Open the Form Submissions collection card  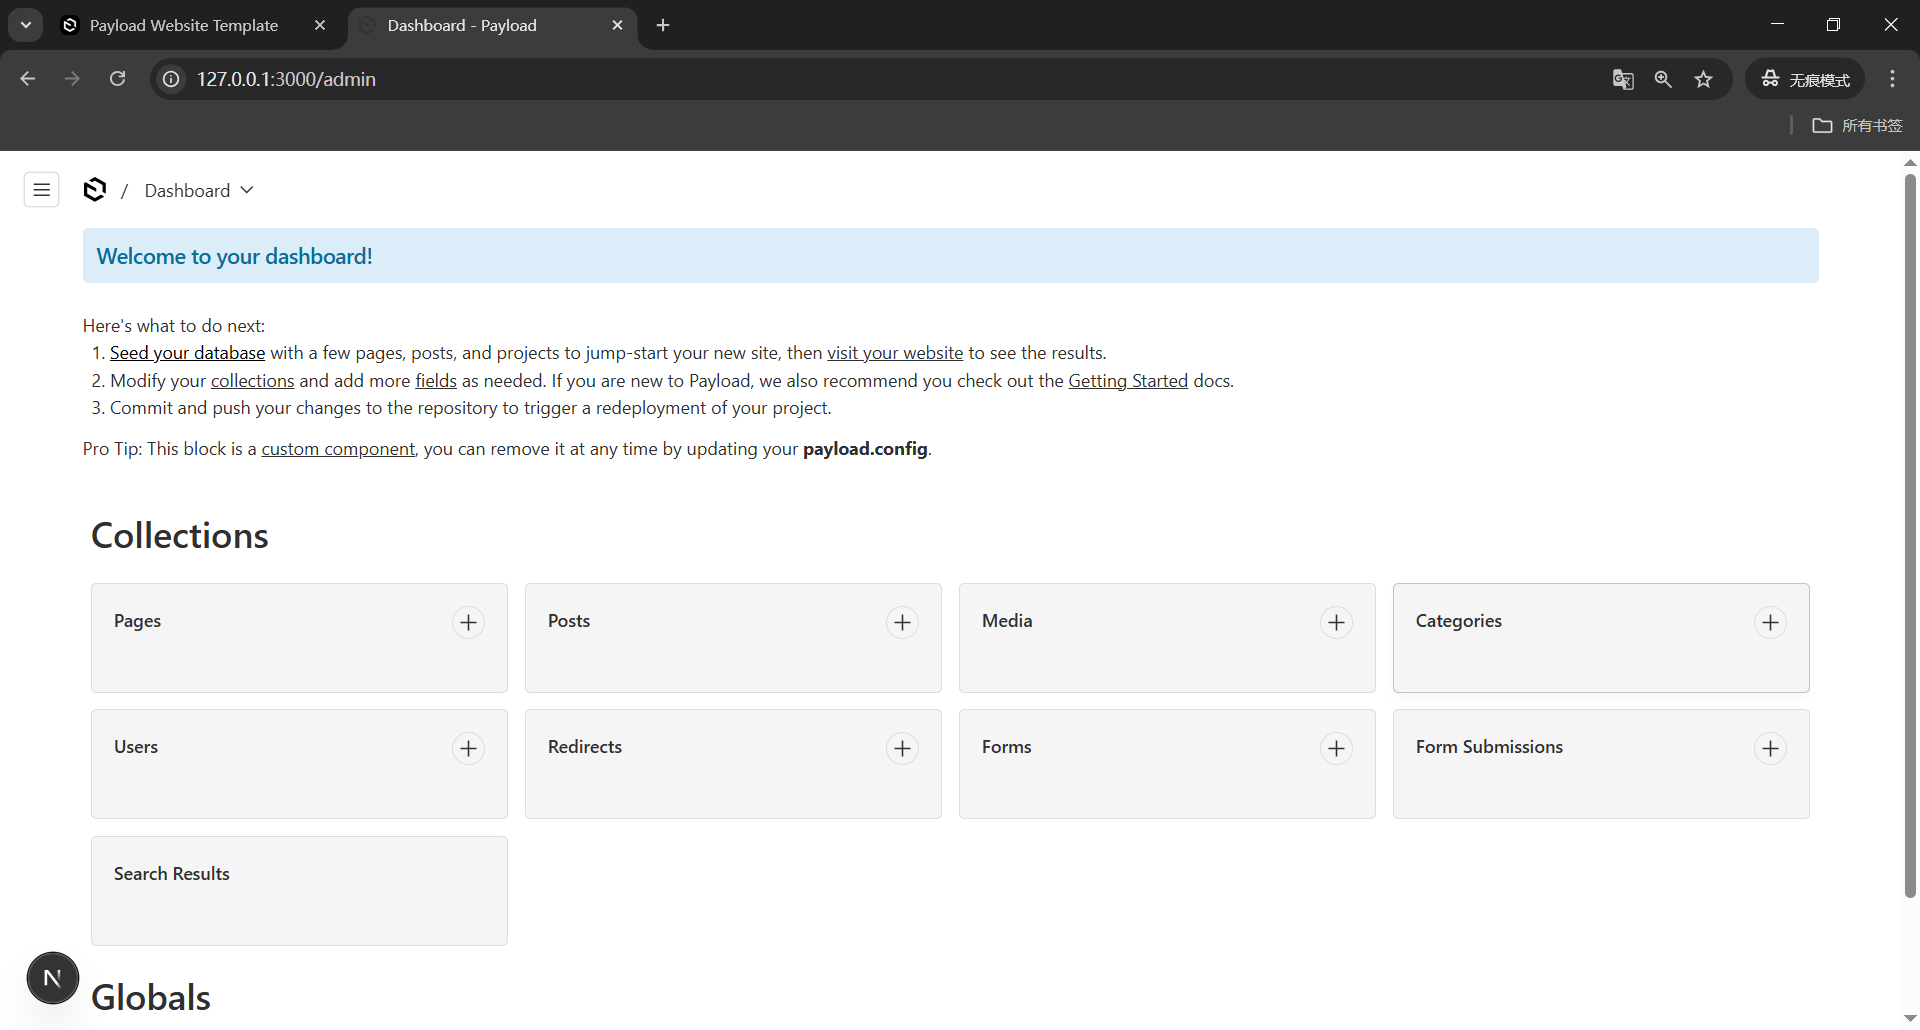point(1601,764)
